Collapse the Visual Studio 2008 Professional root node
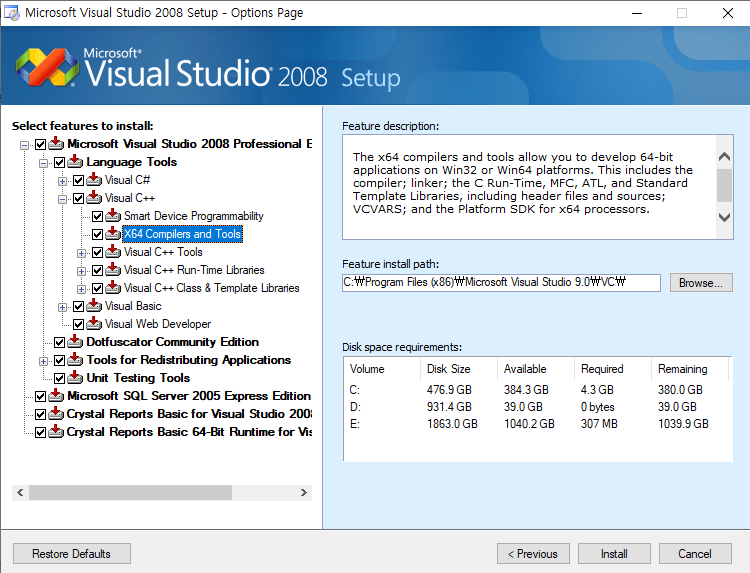The height and width of the screenshot is (573, 750). 24,145
